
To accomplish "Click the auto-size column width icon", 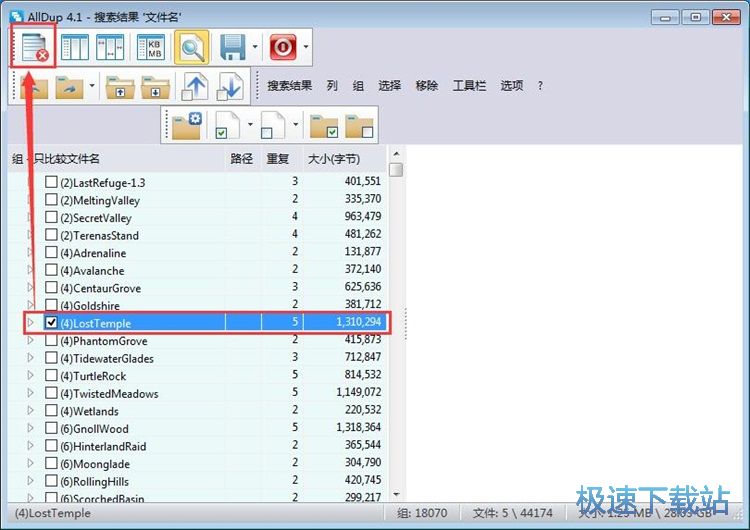I will coord(110,47).
